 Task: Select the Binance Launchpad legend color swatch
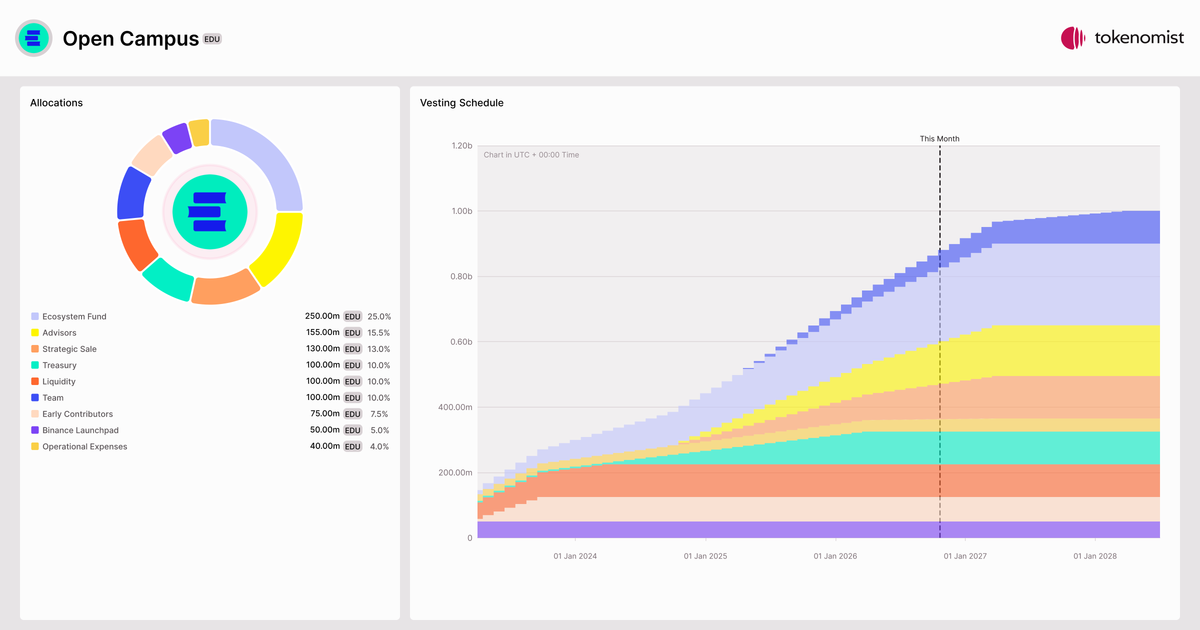tap(35, 430)
